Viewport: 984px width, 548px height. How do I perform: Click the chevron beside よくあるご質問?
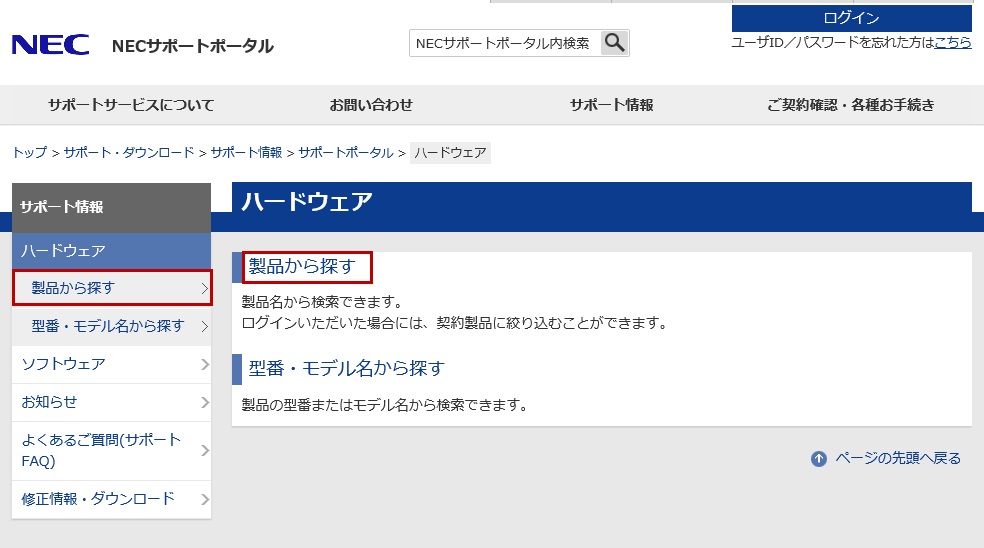coord(205,451)
